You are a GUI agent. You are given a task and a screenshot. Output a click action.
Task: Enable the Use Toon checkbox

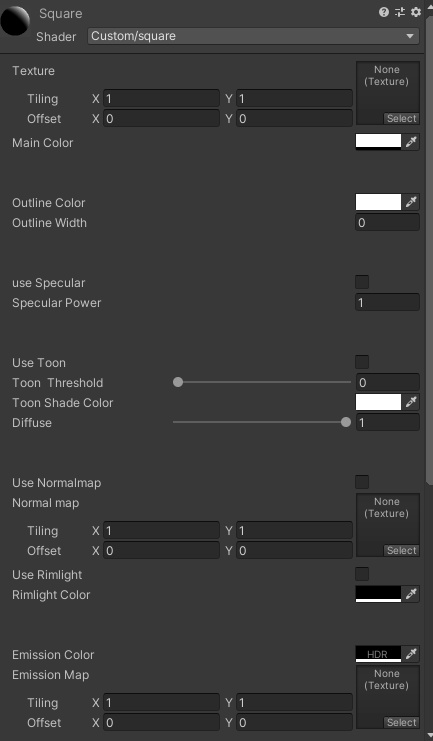[x=362, y=362]
